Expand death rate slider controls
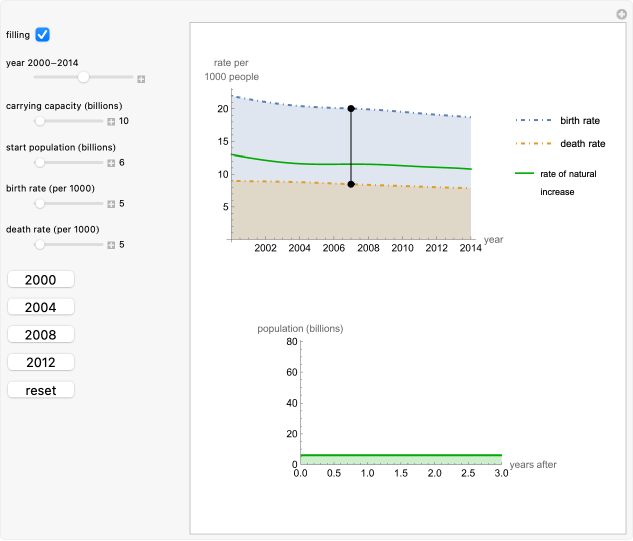633x541 pixels. coord(112,244)
